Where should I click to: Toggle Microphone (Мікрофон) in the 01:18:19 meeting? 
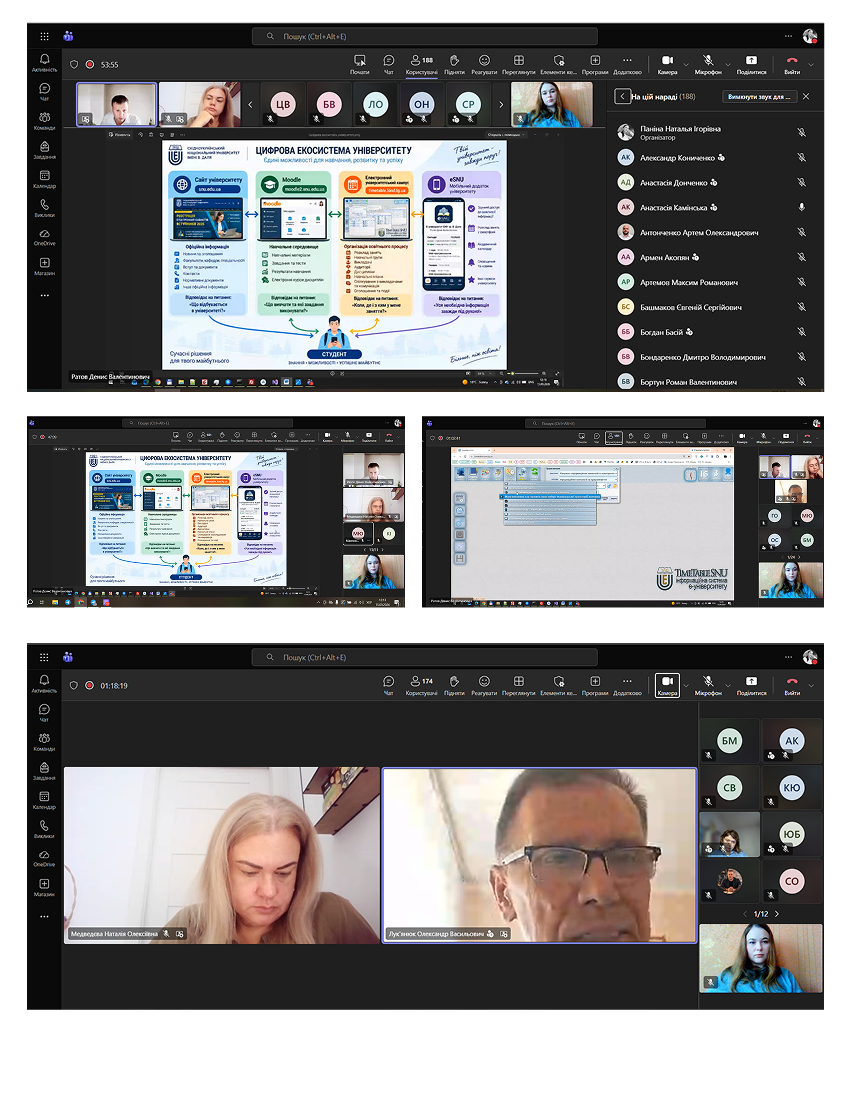pos(708,685)
